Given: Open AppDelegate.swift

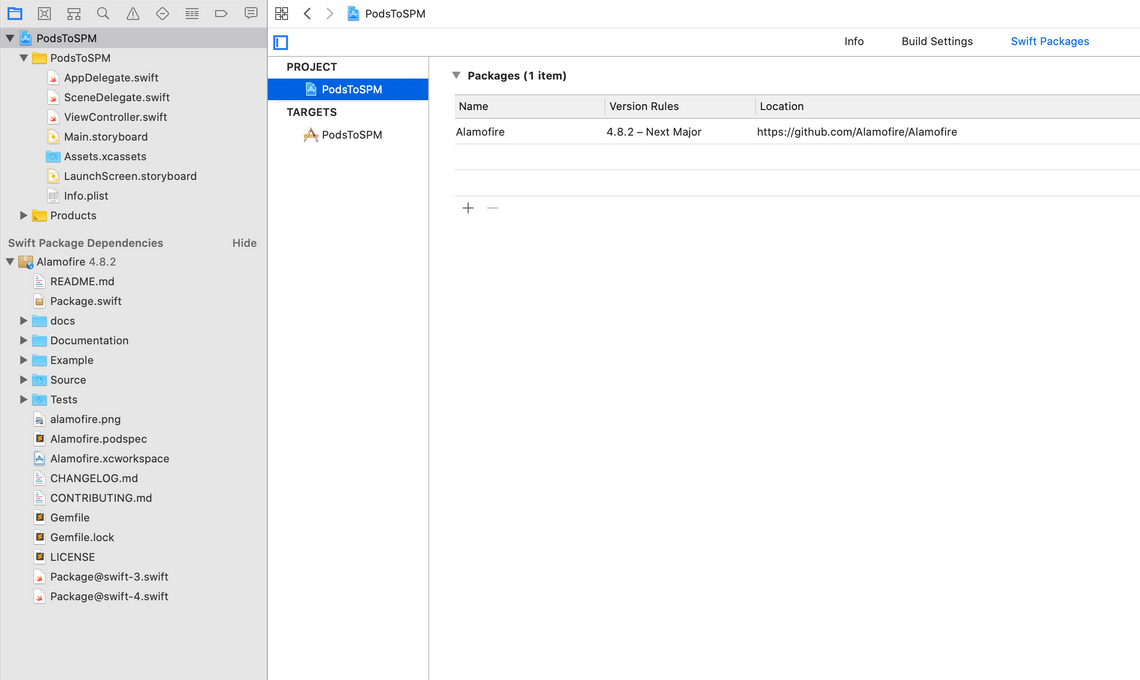Looking at the screenshot, I should pyautogui.click(x=111, y=77).
